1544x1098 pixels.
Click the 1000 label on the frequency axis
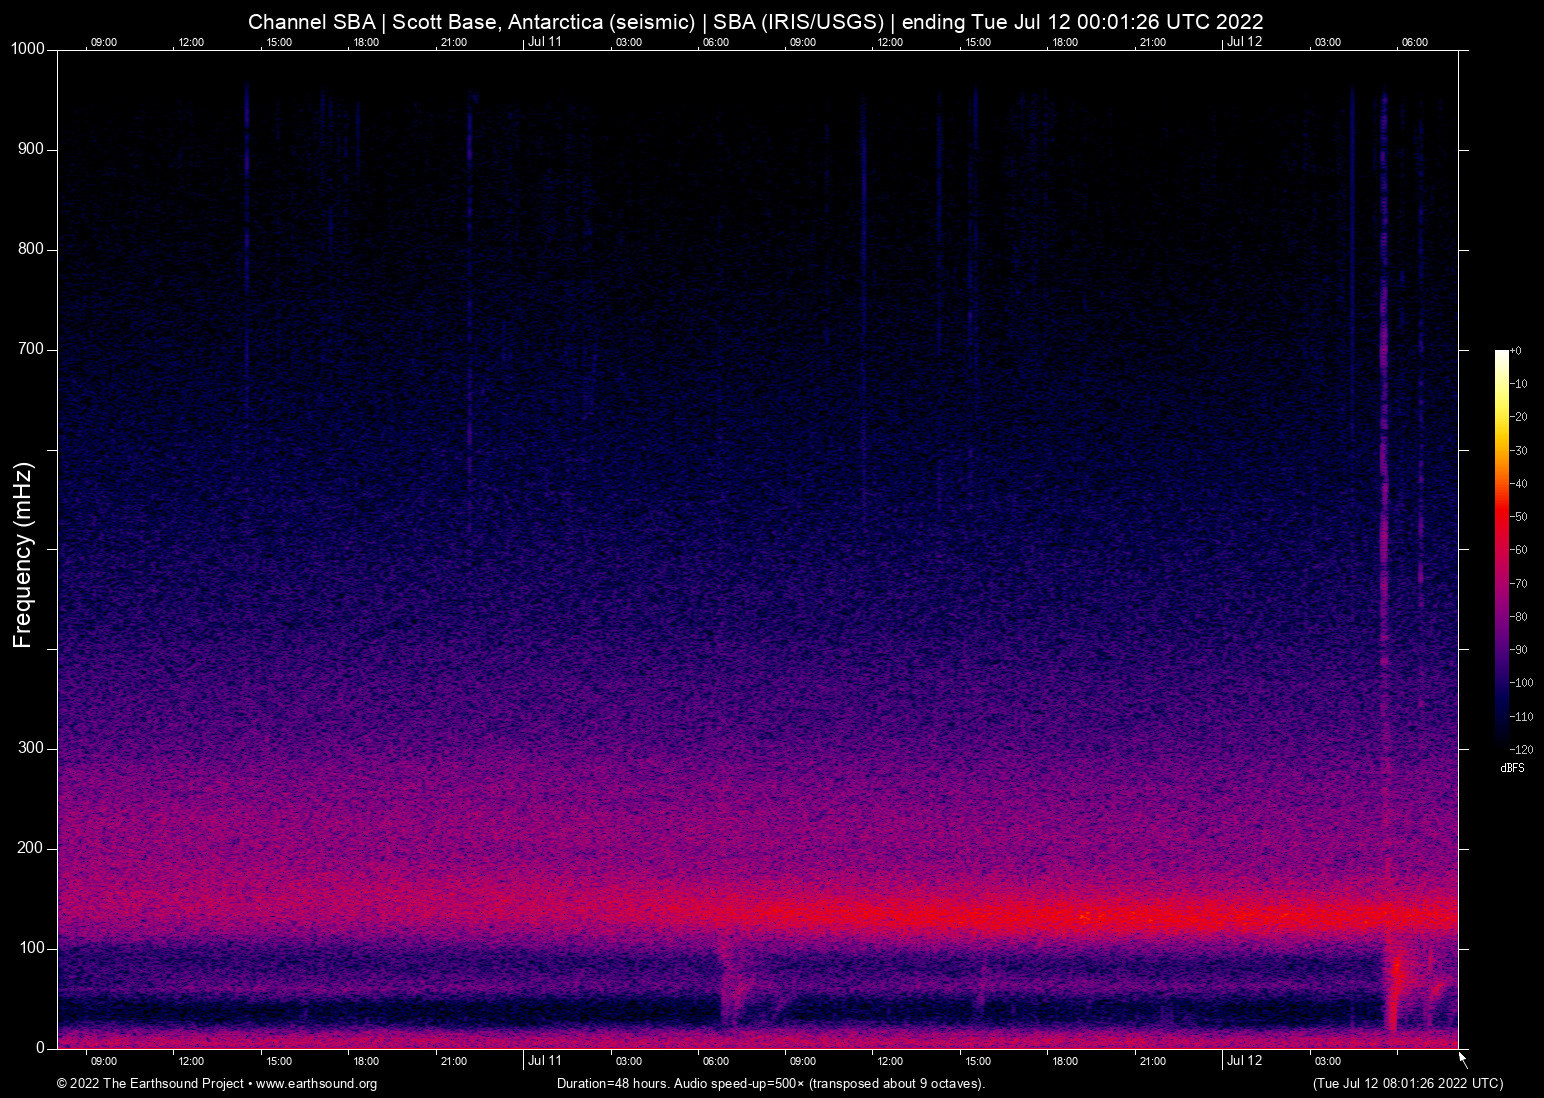28,49
